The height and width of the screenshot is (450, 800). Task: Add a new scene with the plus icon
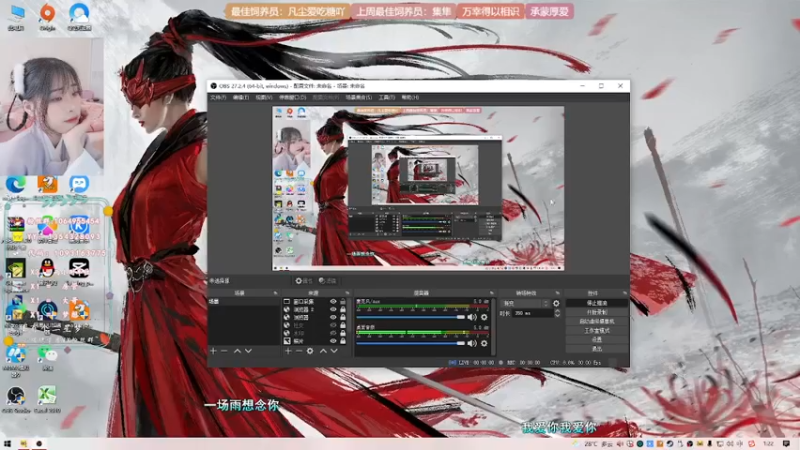[x=213, y=351]
